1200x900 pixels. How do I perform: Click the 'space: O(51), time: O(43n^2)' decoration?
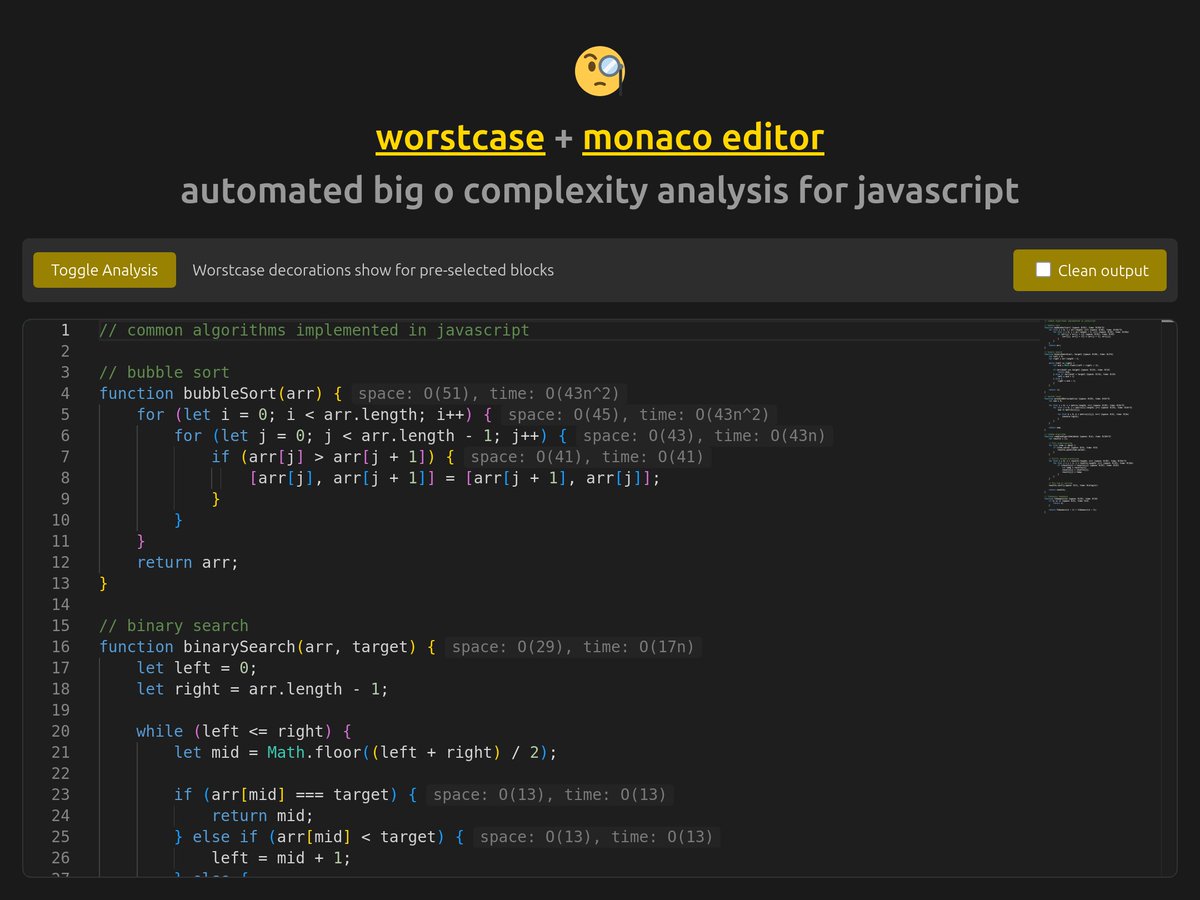click(x=491, y=393)
